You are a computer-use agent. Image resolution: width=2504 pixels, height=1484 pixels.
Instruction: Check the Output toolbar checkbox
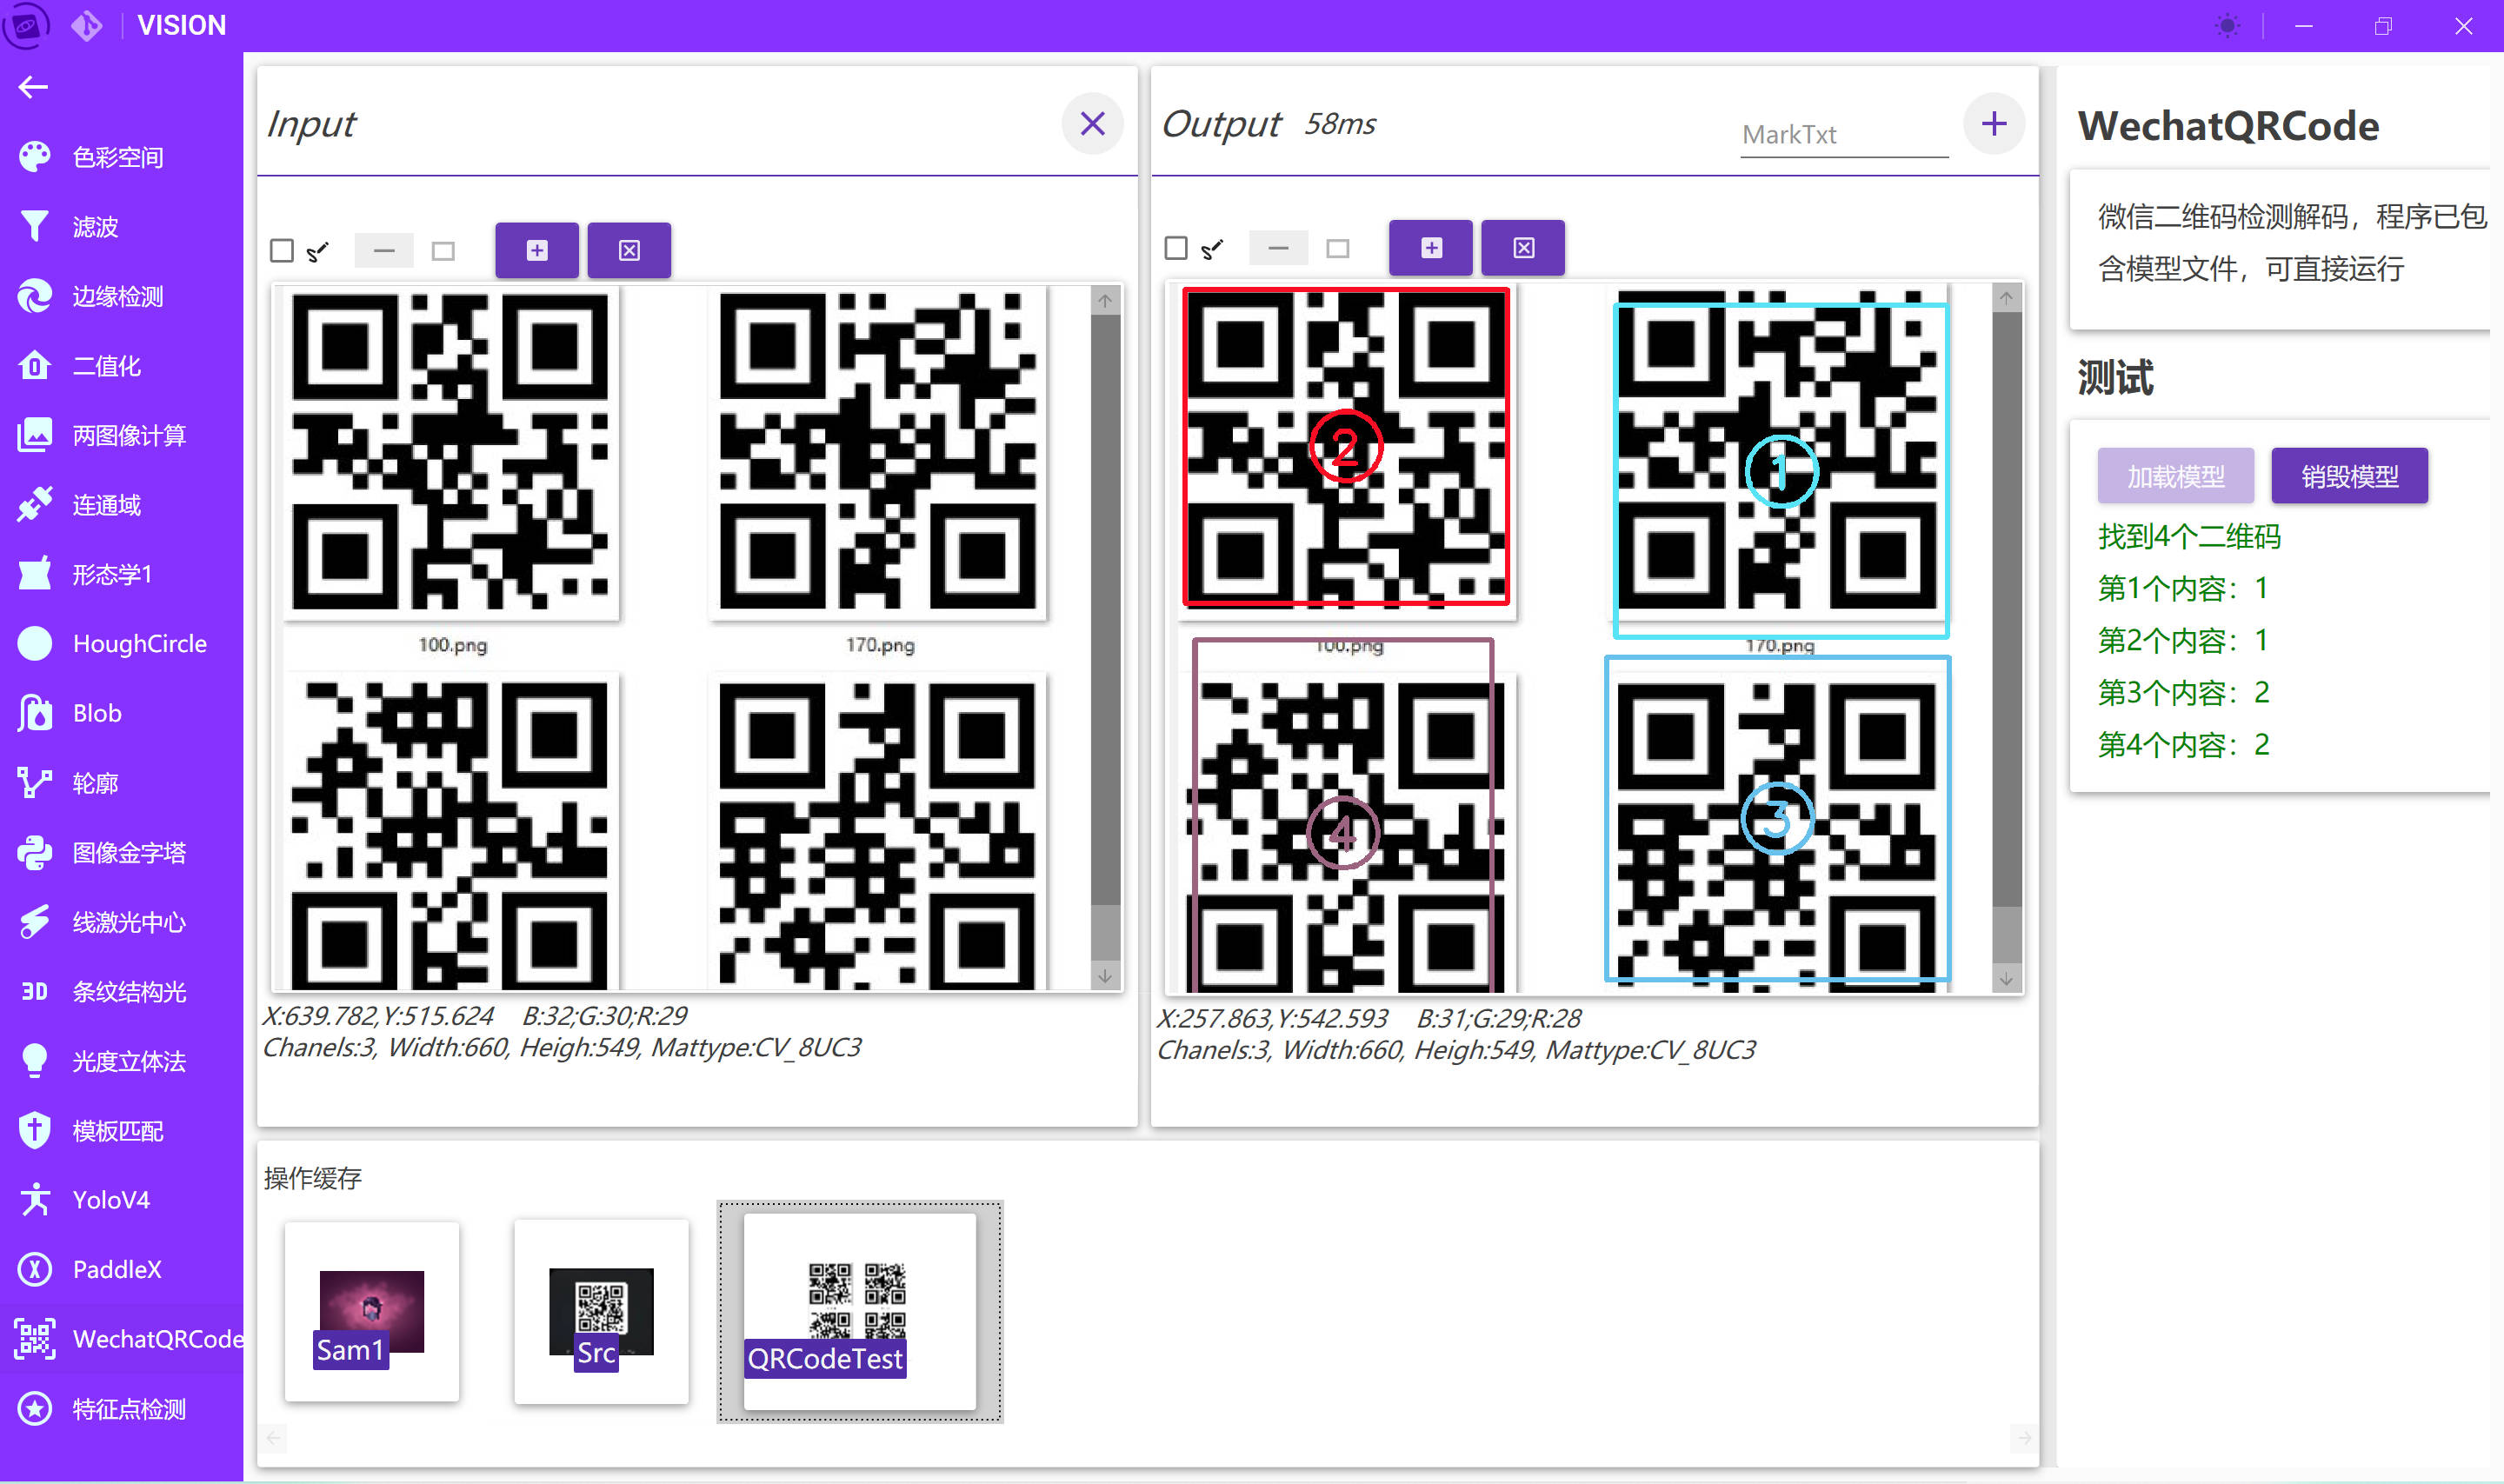(x=1176, y=248)
